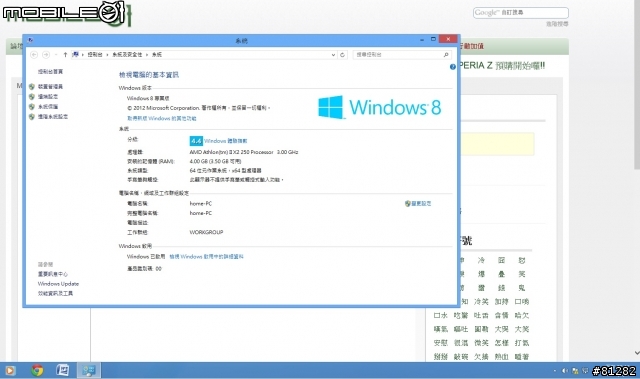Open 檢視 Windows 啟用中的詳細資料 link
Viewport: 640px width, 379px height.
tap(207, 257)
